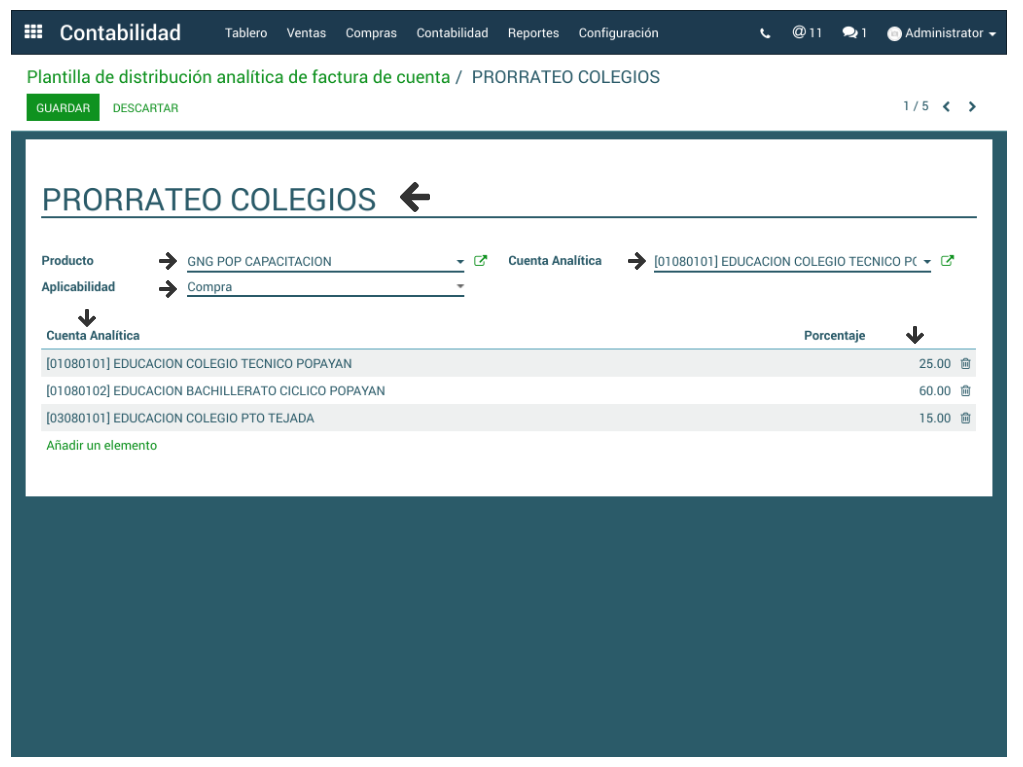The image size is (1023, 767).
Task: Delete the COLEGIO TECNICO POPAYAN row
Action: pyautogui.click(x=965, y=364)
